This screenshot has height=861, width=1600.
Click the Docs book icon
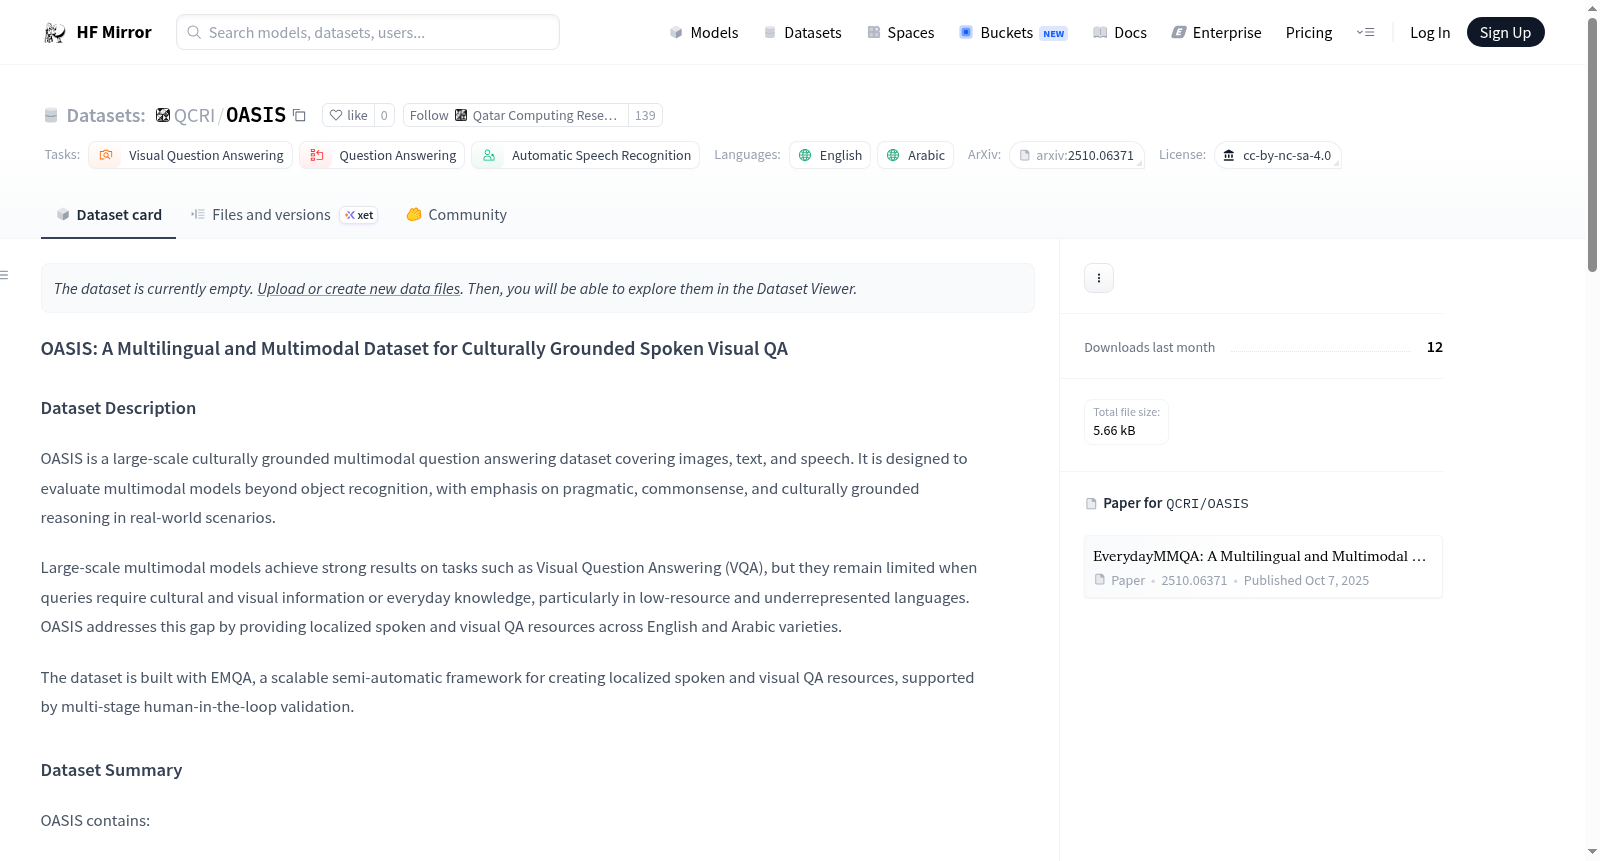click(x=1100, y=33)
